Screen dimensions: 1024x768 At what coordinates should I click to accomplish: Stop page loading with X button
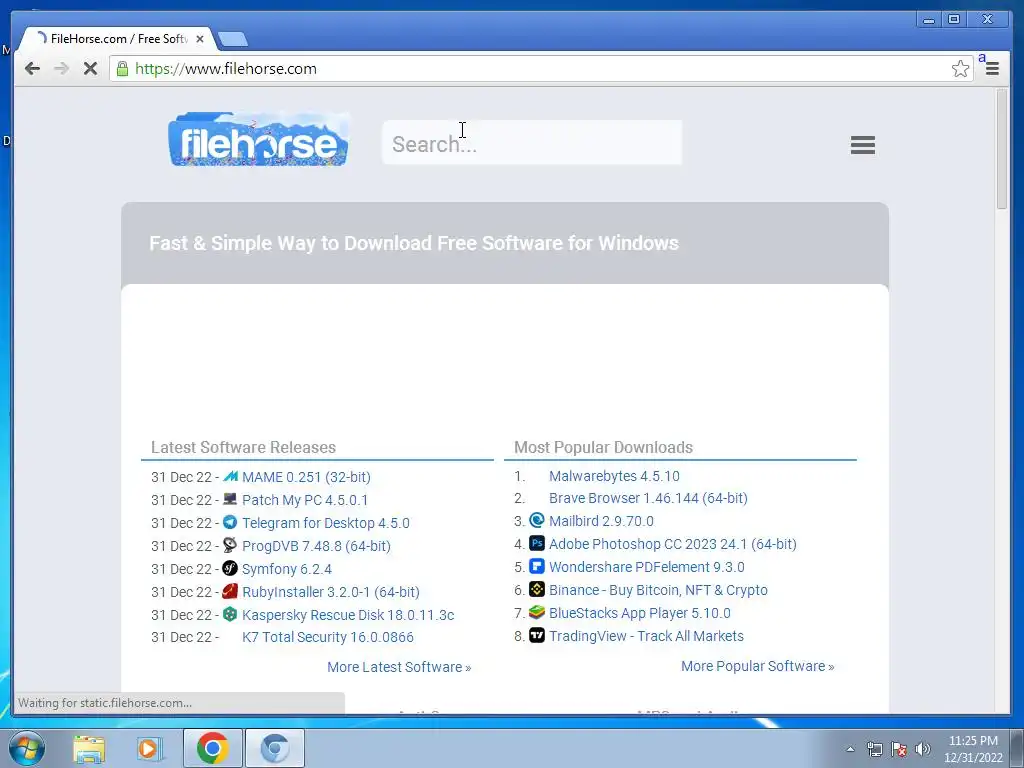[x=90, y=69]
